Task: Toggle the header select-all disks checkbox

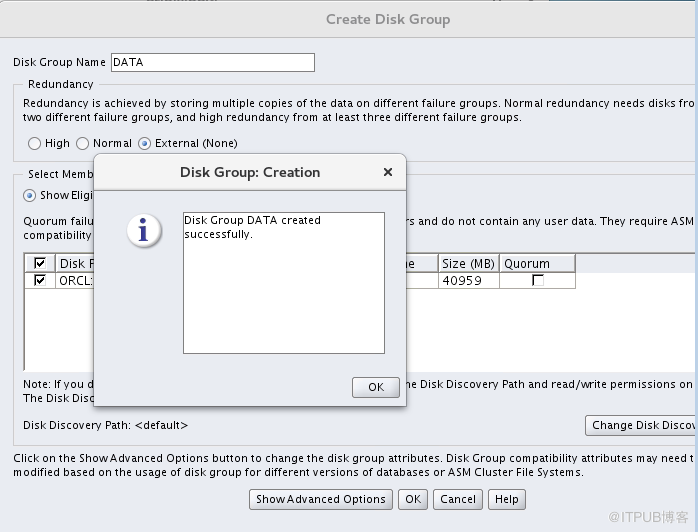Action: point(40,263)
